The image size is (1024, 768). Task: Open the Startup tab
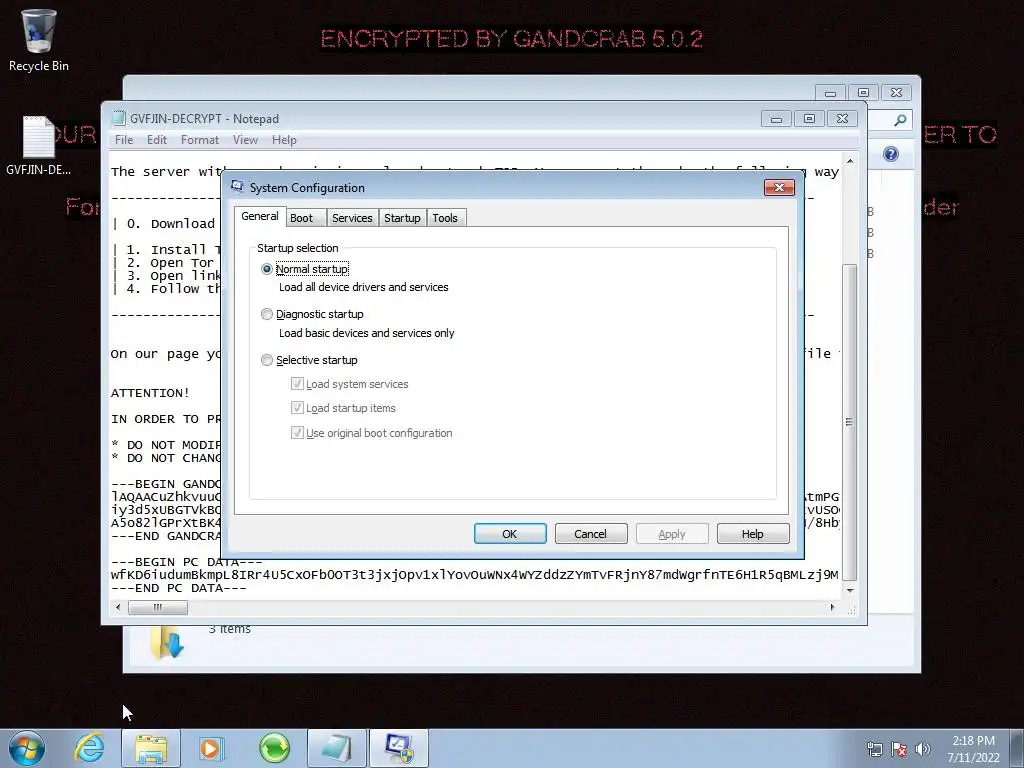402,218
